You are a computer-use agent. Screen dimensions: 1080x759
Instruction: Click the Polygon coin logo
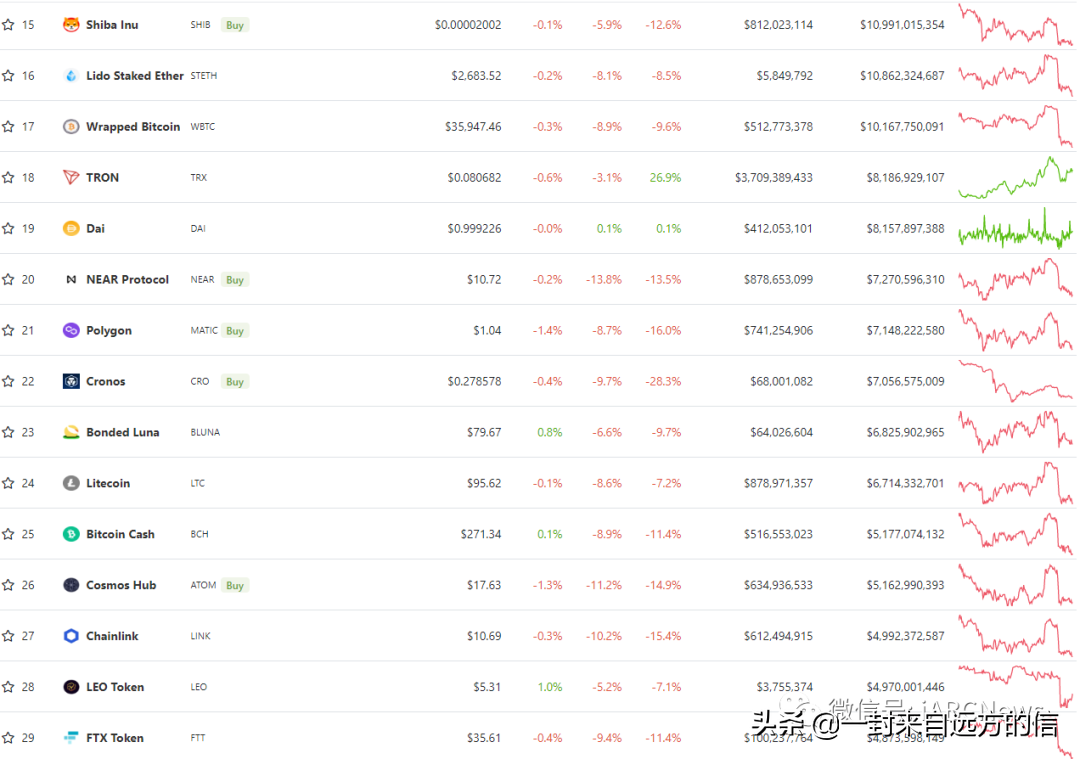(x=71, y=330)
